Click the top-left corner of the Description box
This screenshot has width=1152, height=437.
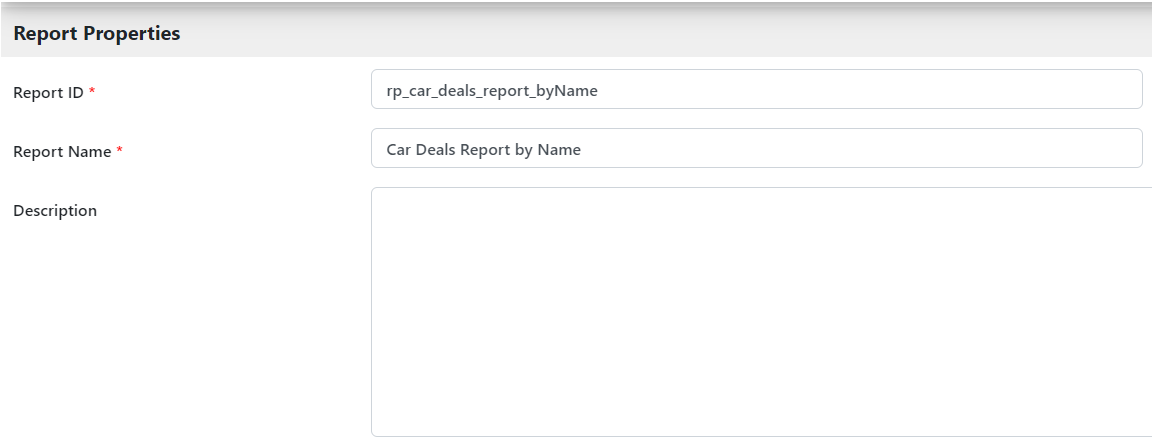(x=382, y=197)
